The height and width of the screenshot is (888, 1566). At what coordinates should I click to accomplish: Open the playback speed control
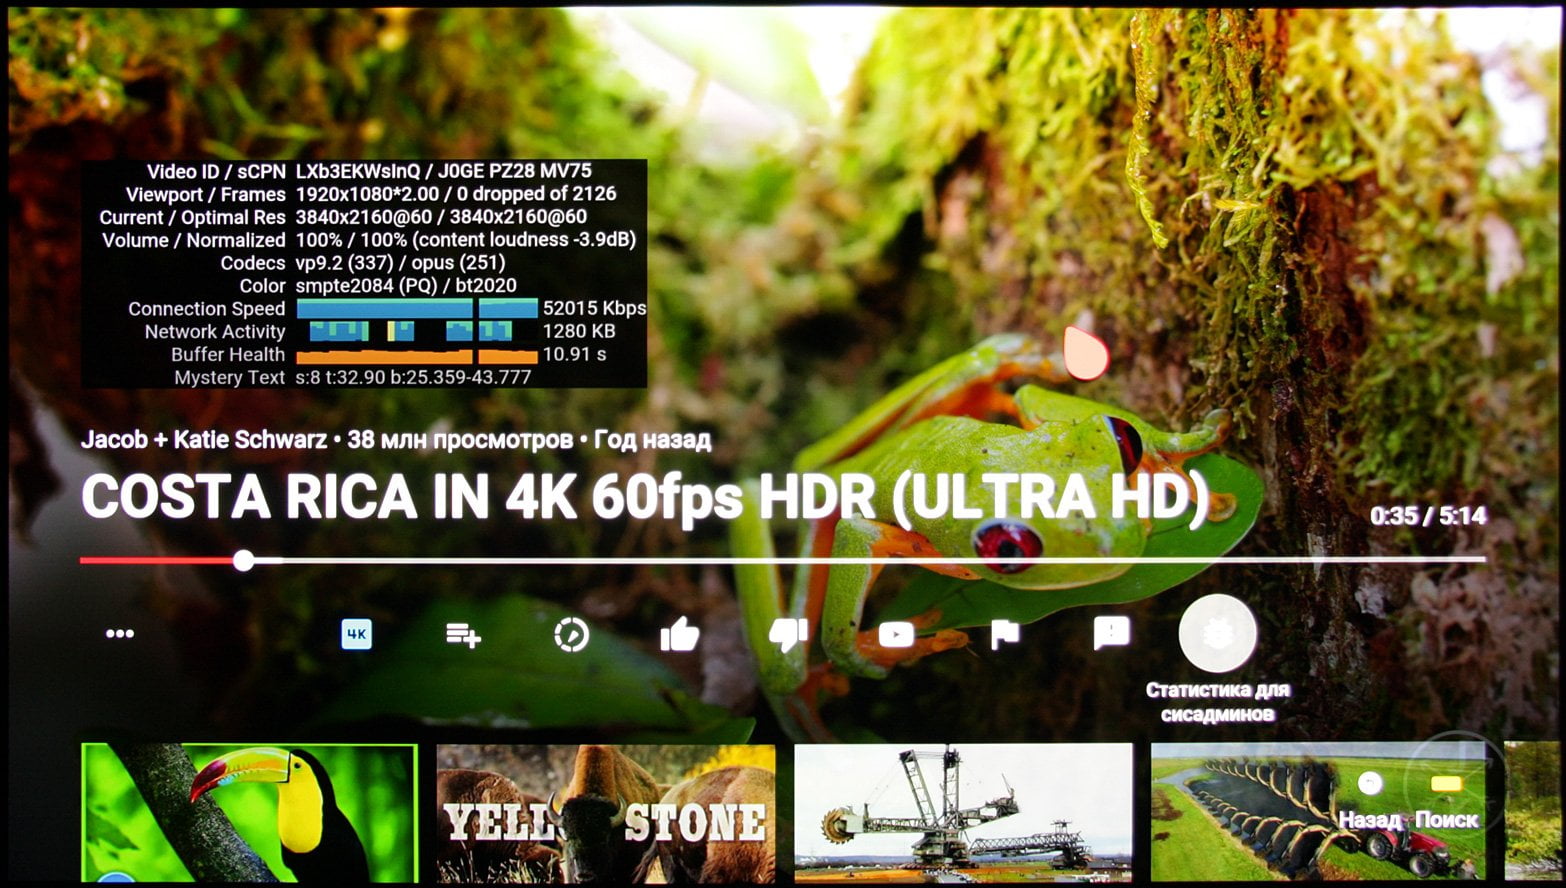tap(571, 634)
